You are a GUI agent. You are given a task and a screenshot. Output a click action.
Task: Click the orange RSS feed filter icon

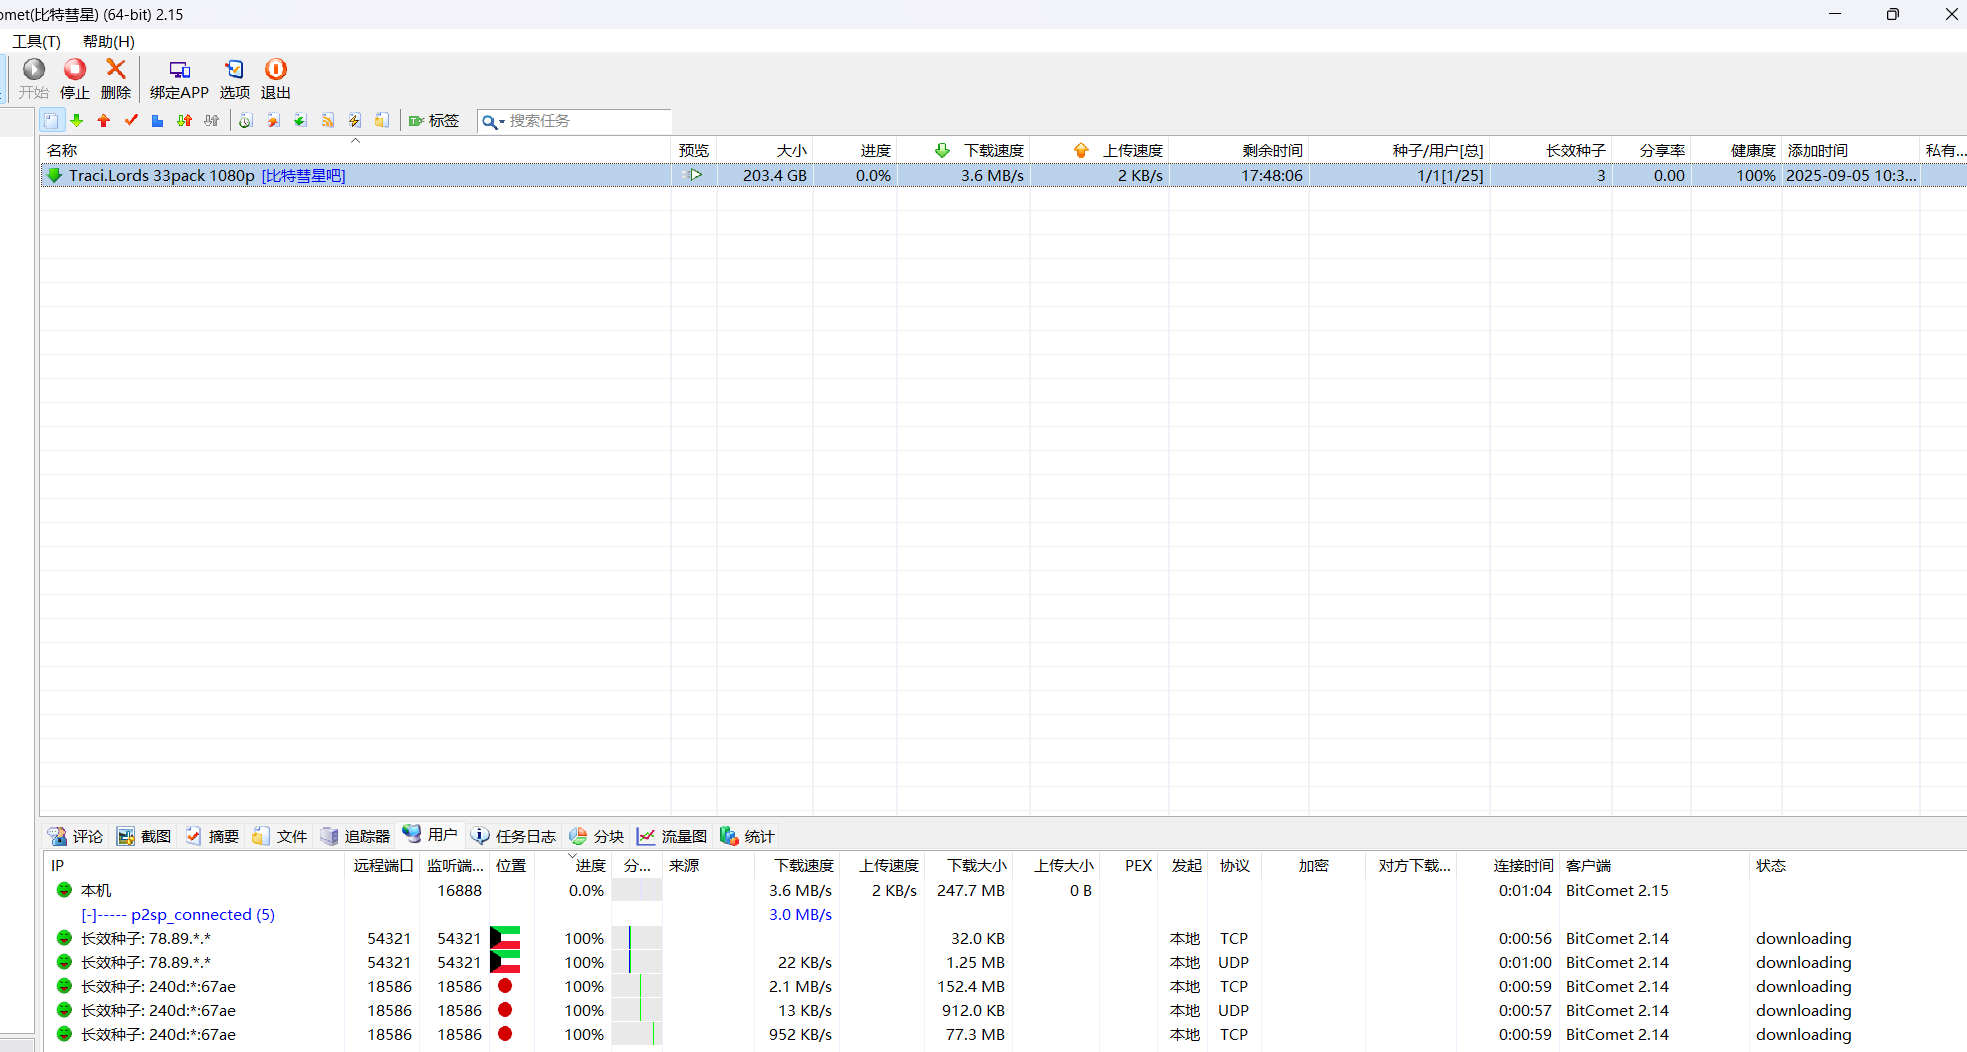coord(327,121)
